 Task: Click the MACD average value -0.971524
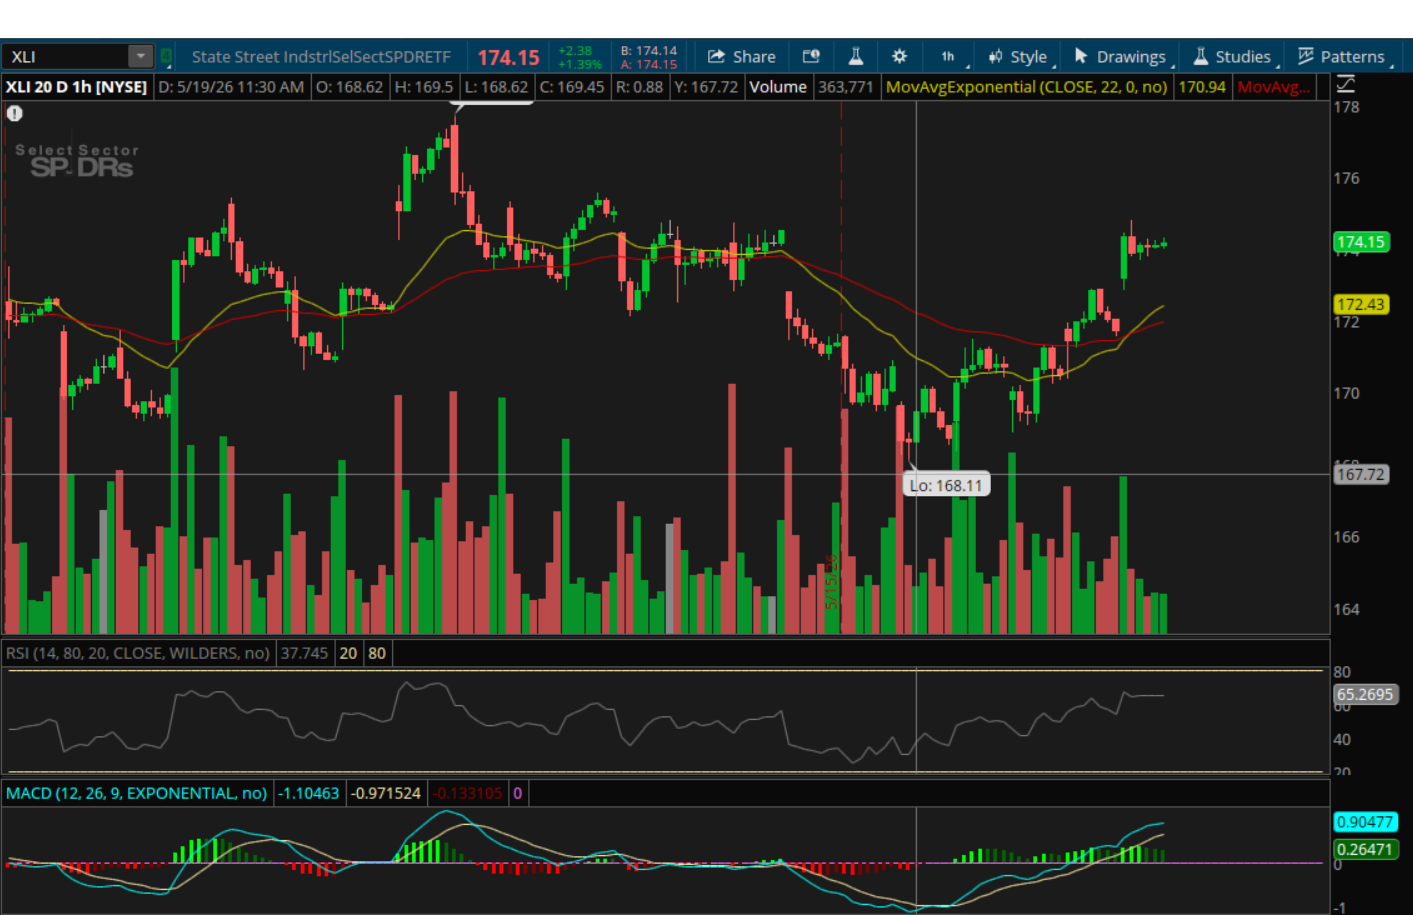coord(386,793)
